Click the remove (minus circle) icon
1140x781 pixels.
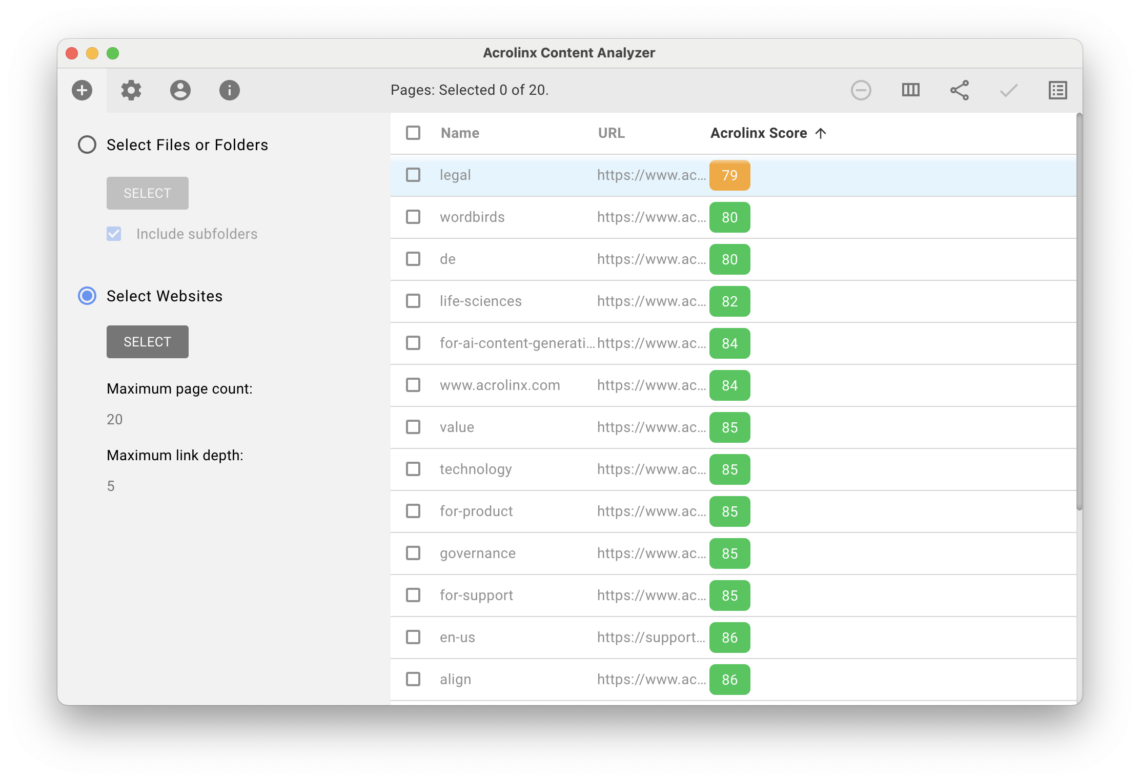click(x=861, y=90)
